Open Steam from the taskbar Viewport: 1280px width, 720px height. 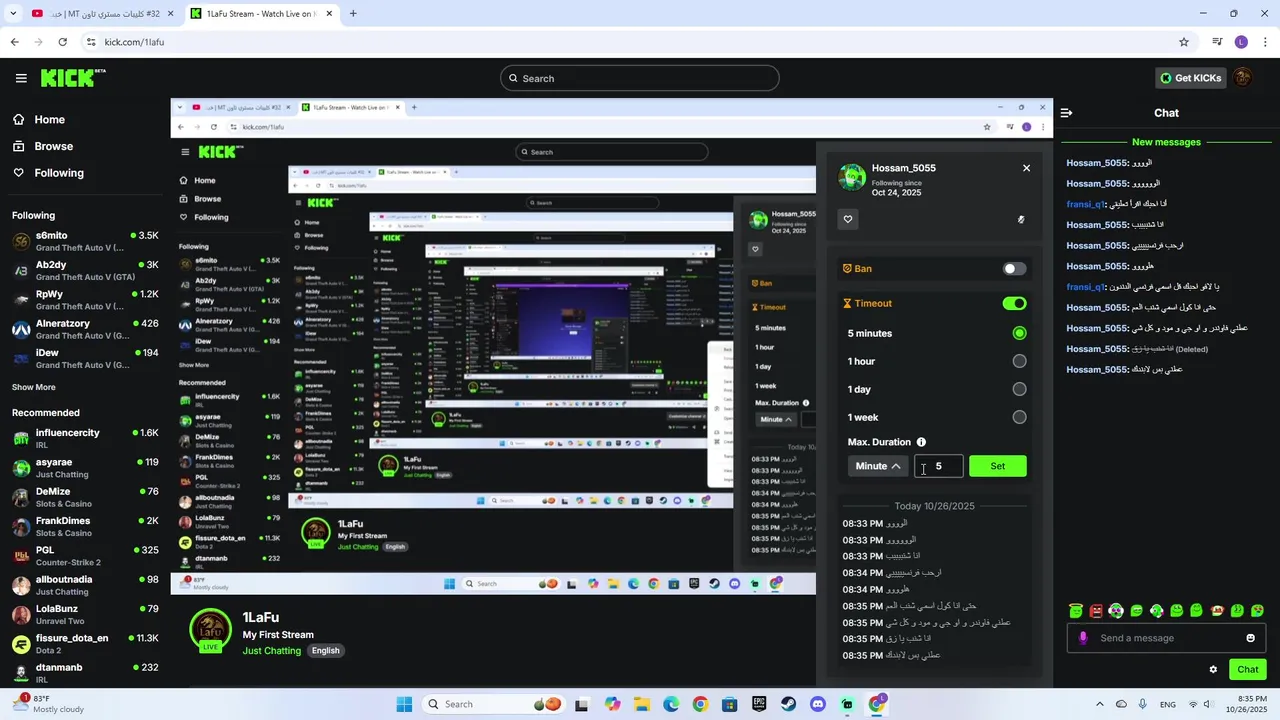(x=788, y=704)
